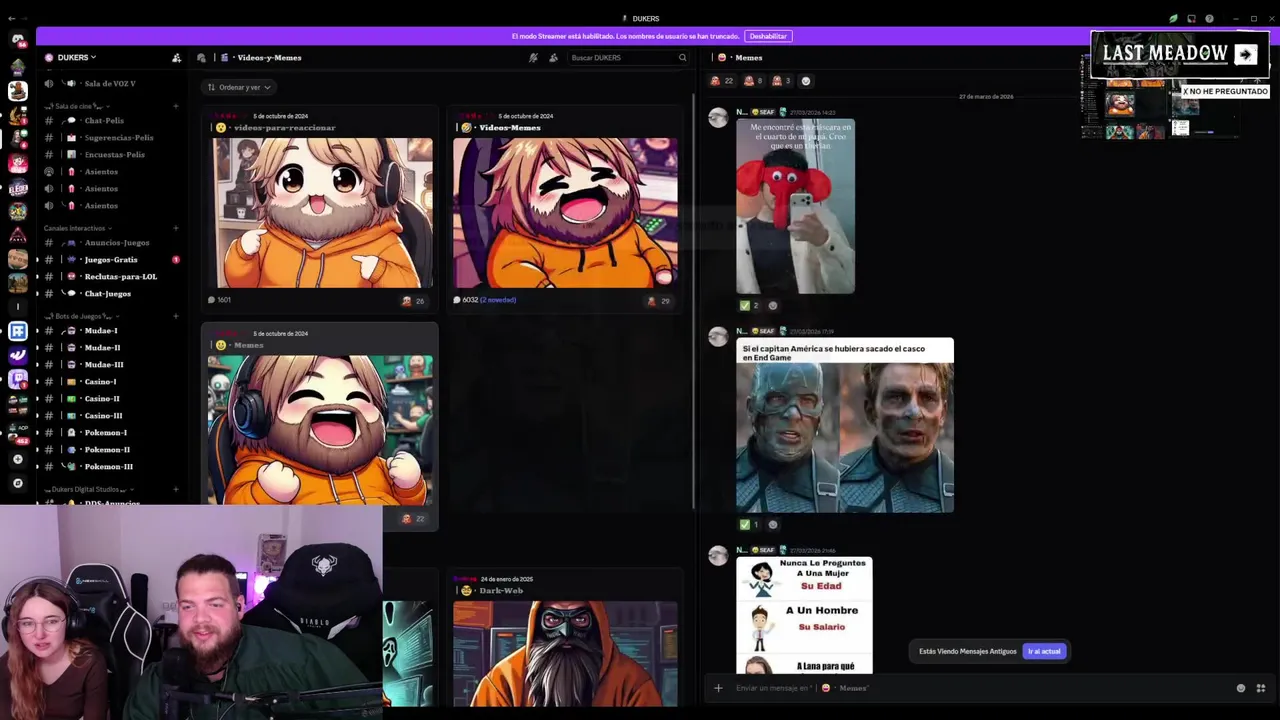
Task: Open the Twitch purple server icon
Action: coord(17,378)
